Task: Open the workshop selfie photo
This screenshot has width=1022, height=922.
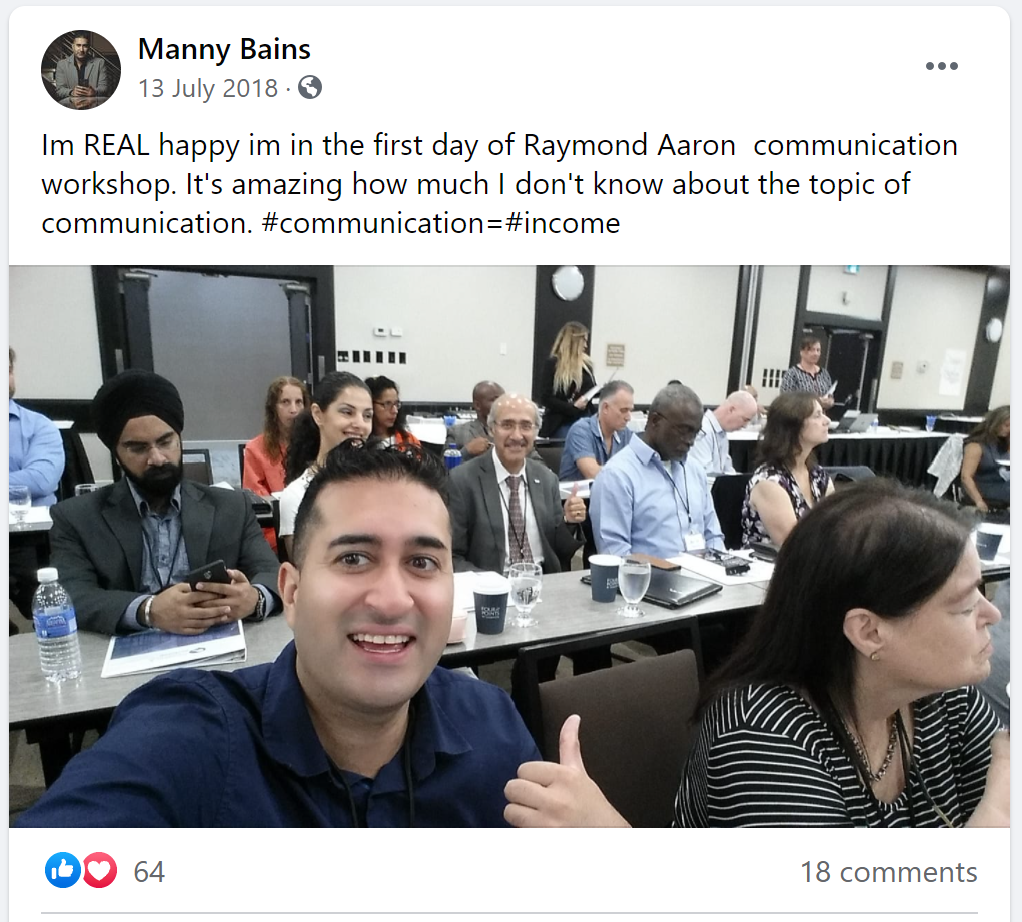Action: (509, 546)
